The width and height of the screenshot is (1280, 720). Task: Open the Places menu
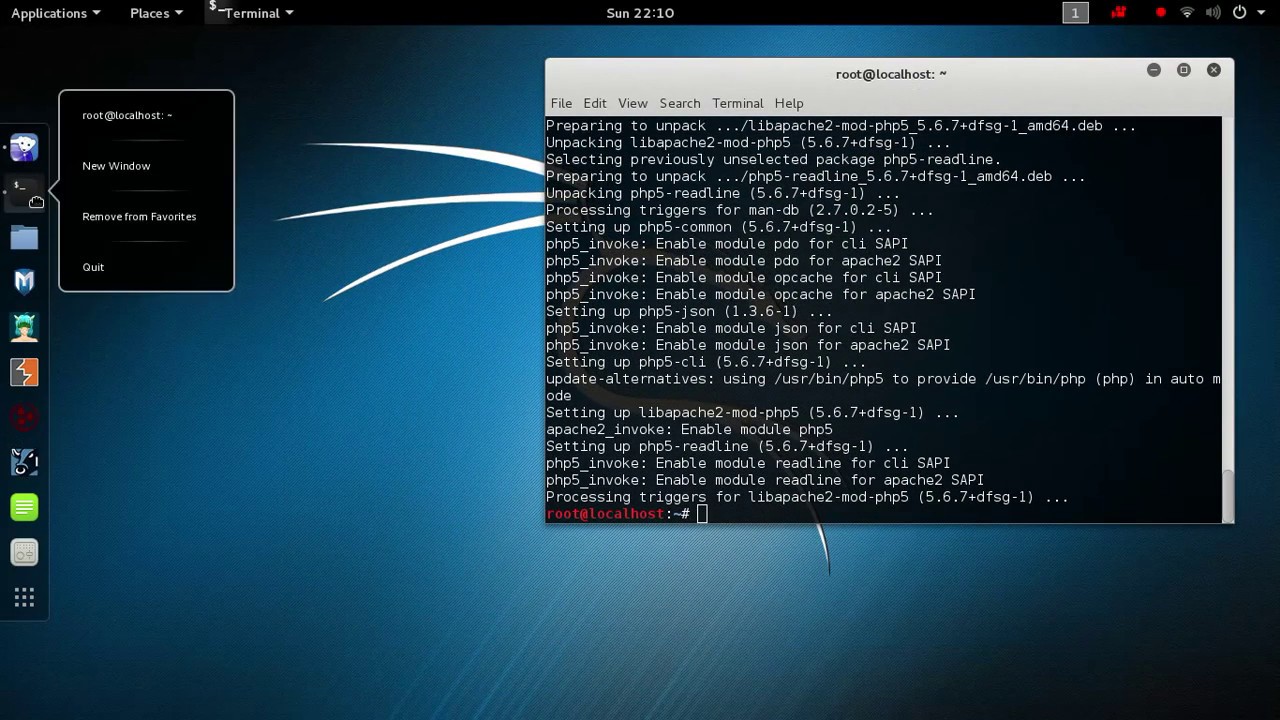[x=156, y=13]
